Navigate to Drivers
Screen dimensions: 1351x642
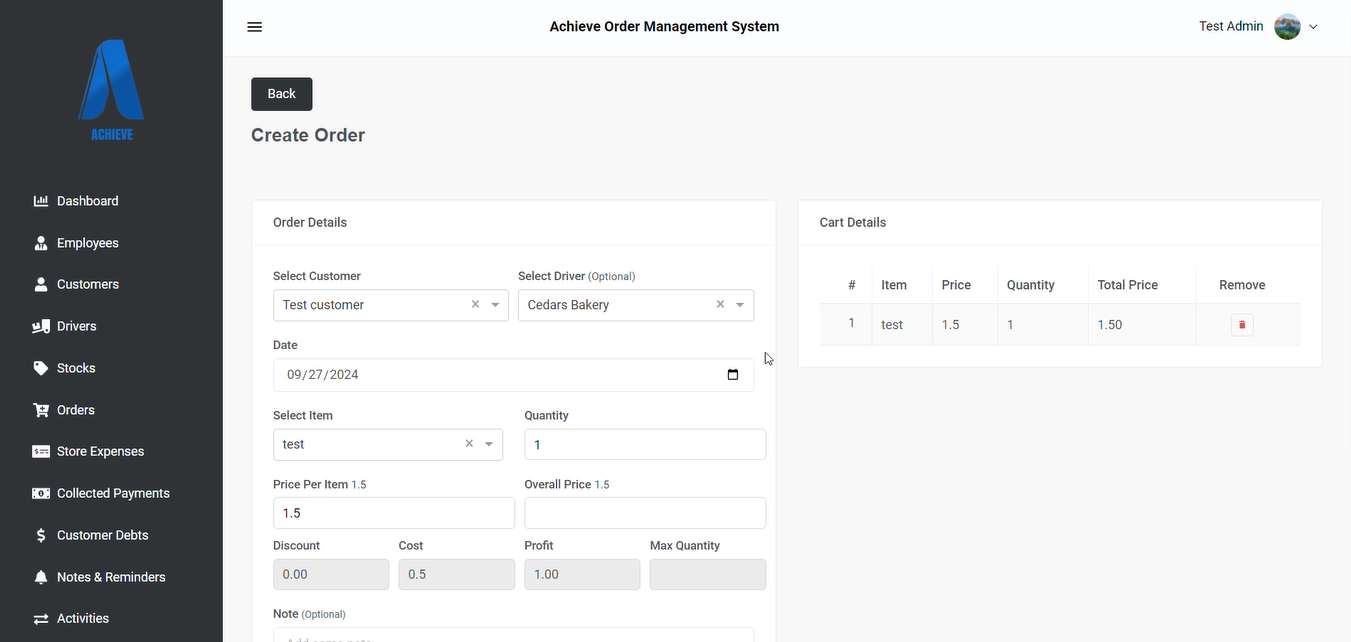76,326
